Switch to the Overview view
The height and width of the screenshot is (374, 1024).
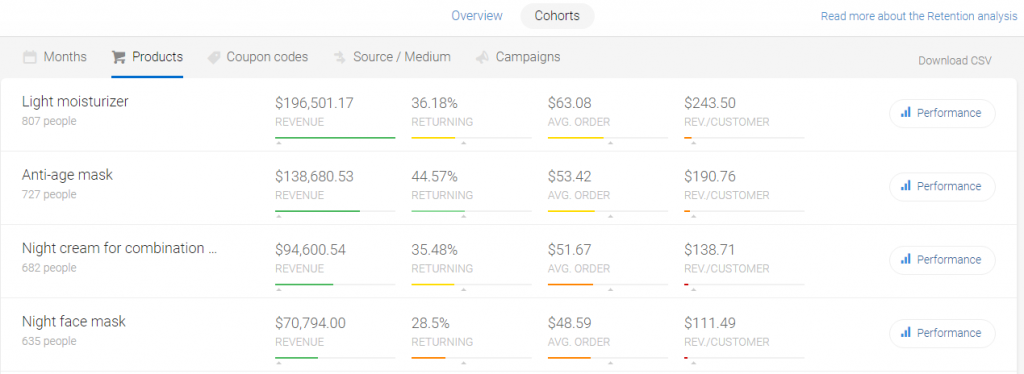tap(477, 16)
